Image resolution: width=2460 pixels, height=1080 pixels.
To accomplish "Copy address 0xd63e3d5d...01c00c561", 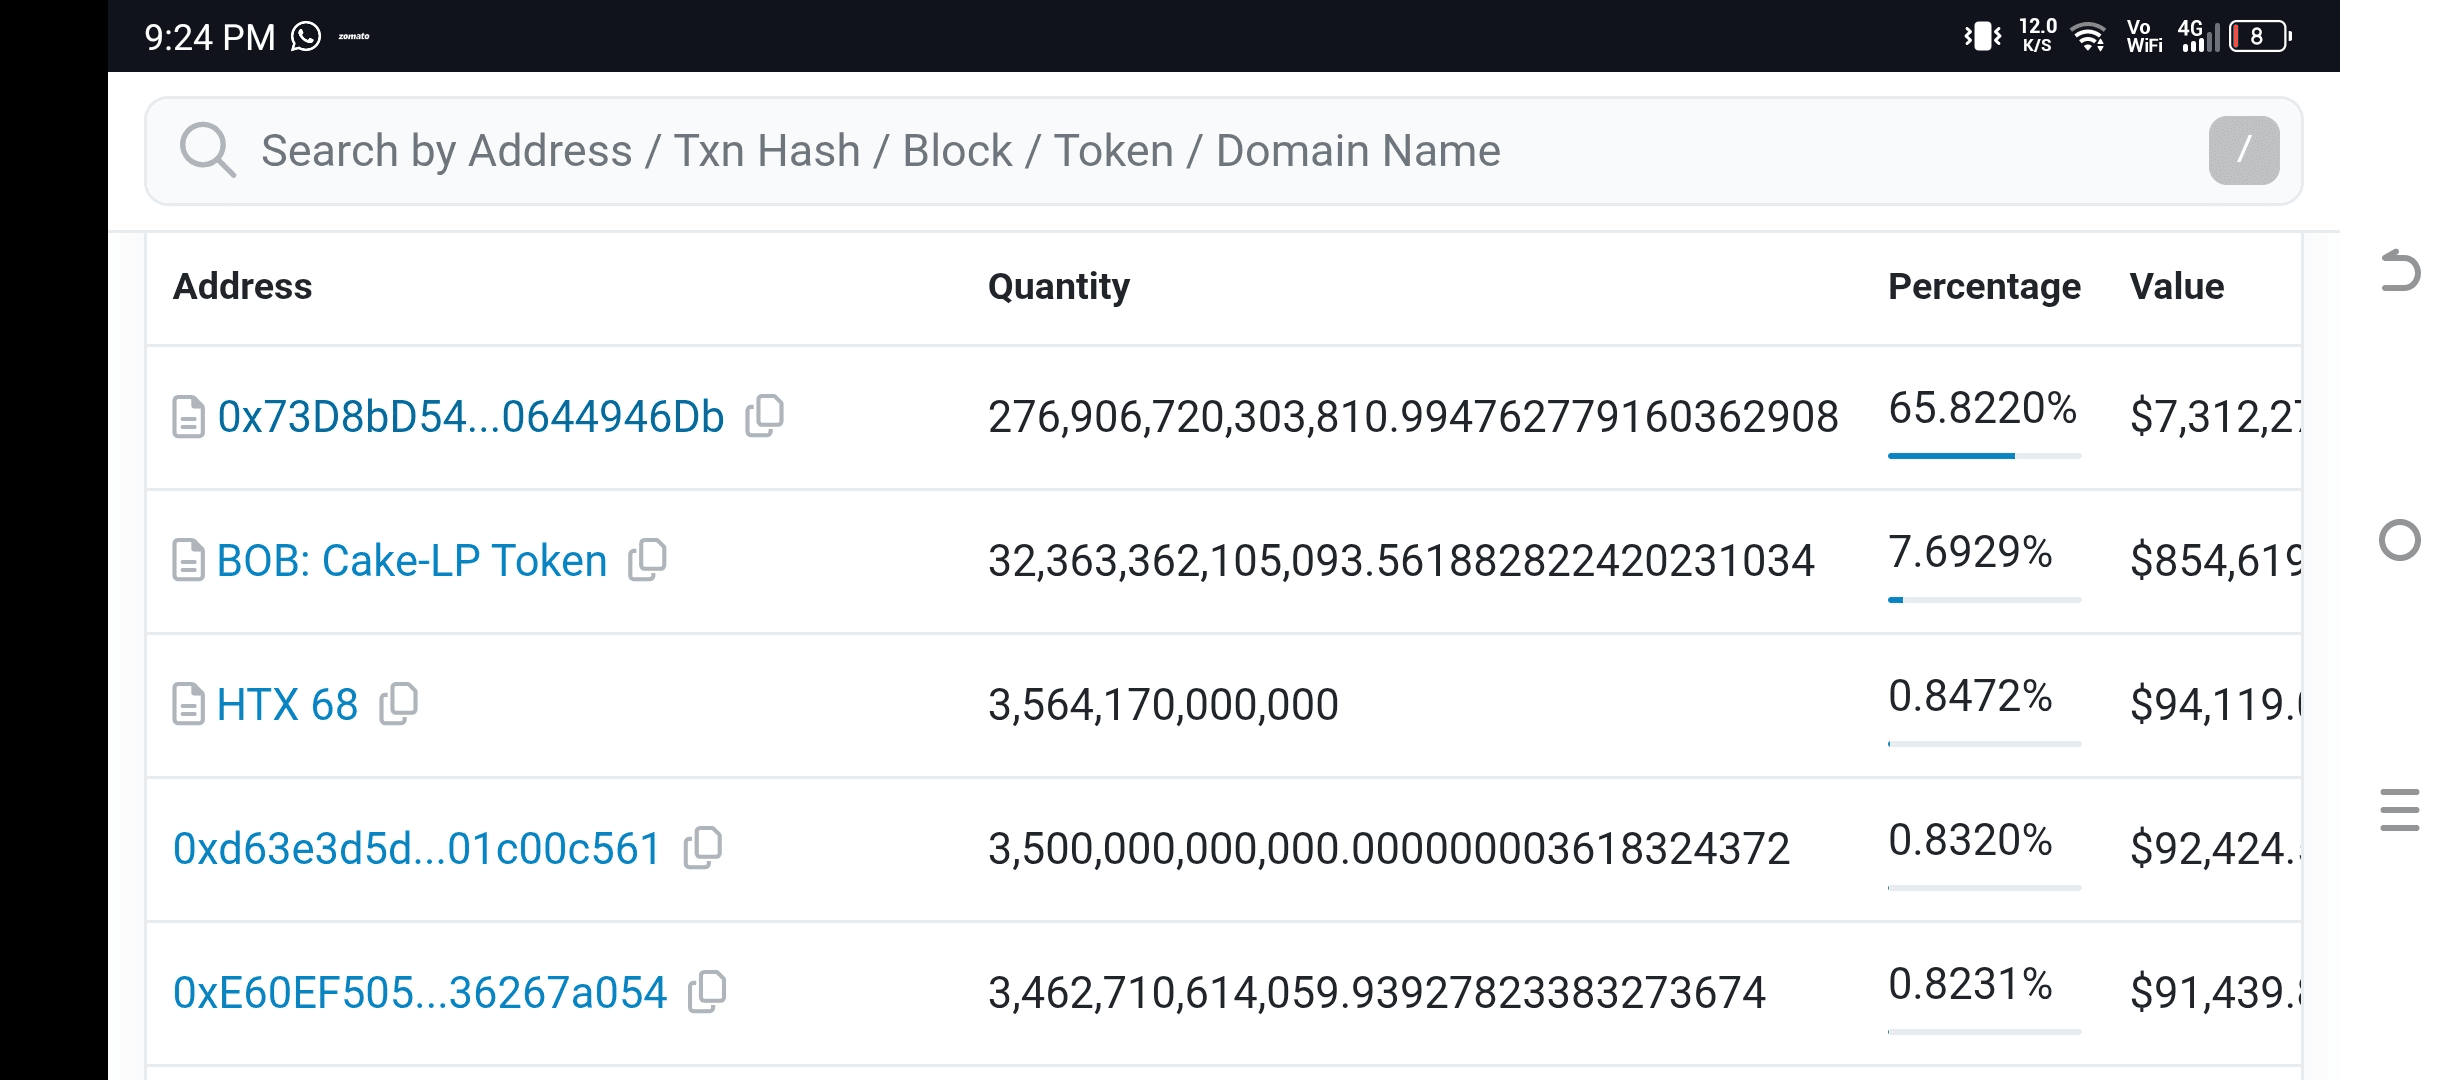I will pos(703,847).
